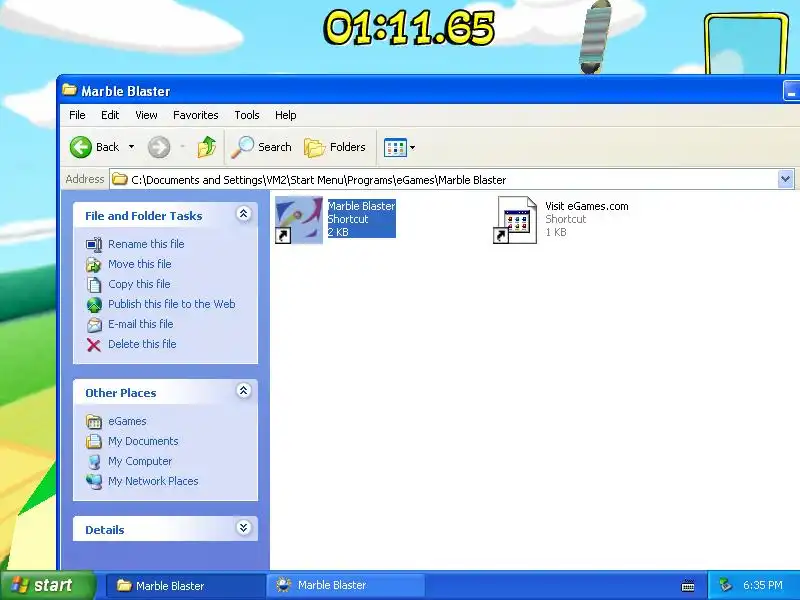Viewport: 800px width, 600px height.
Task: Go up one folder level
Action: click(x=207, y=147)
